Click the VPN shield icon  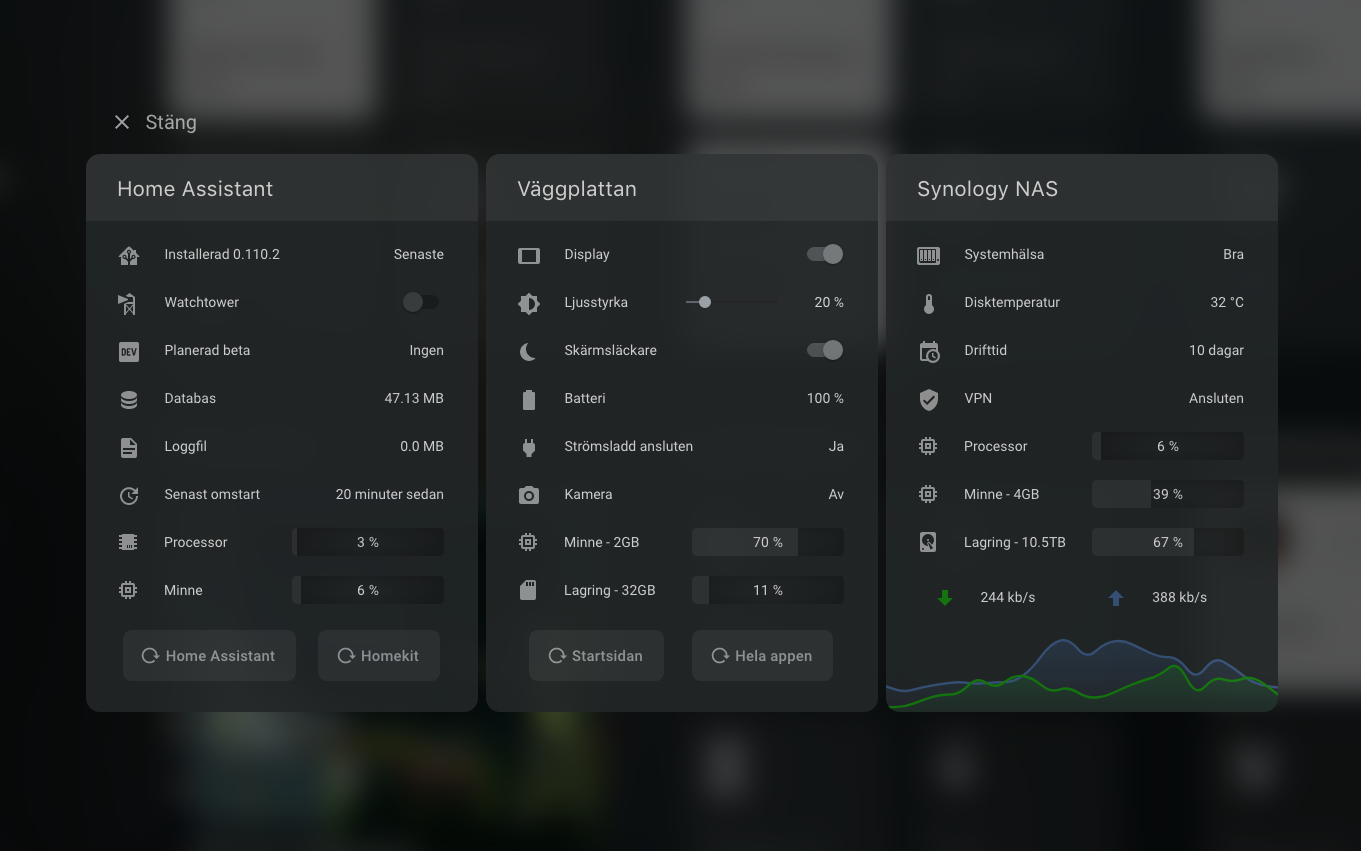tap(928, 399)
